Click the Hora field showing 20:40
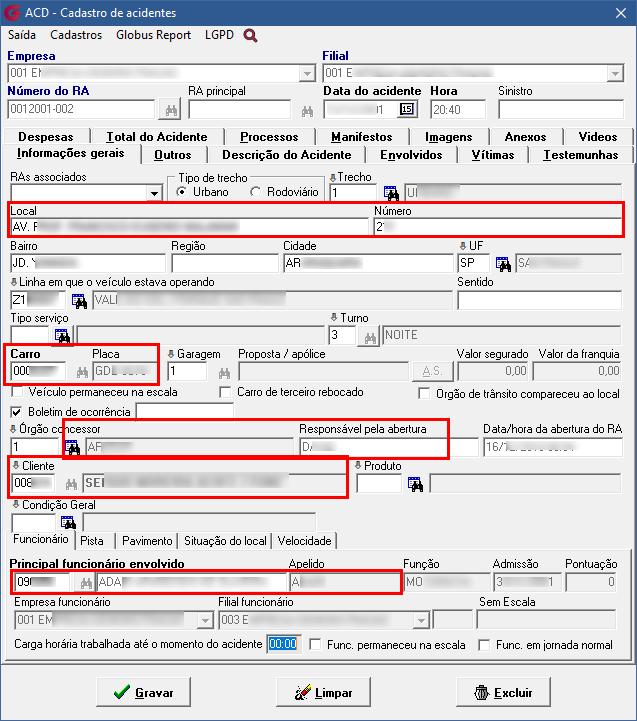The width and height of the screenshot is (637, 721). point(458,110)
